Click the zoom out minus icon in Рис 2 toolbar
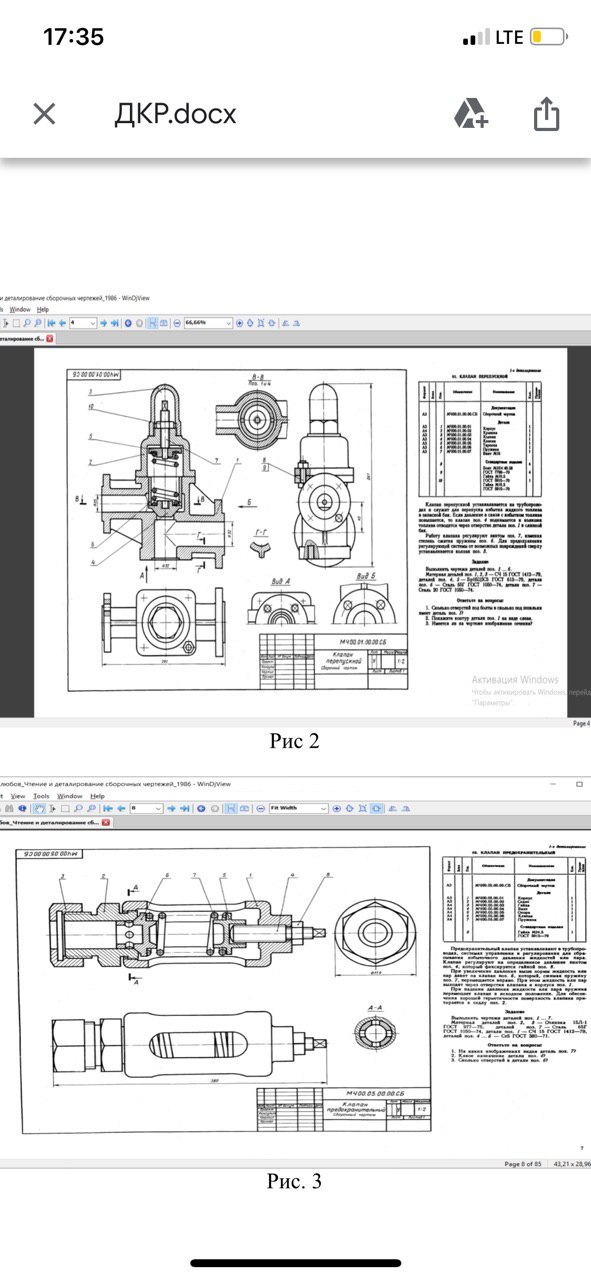Image resolution: width=591 pixels, height=1280 pixels. pyautogui.click(x=177, y=323)
